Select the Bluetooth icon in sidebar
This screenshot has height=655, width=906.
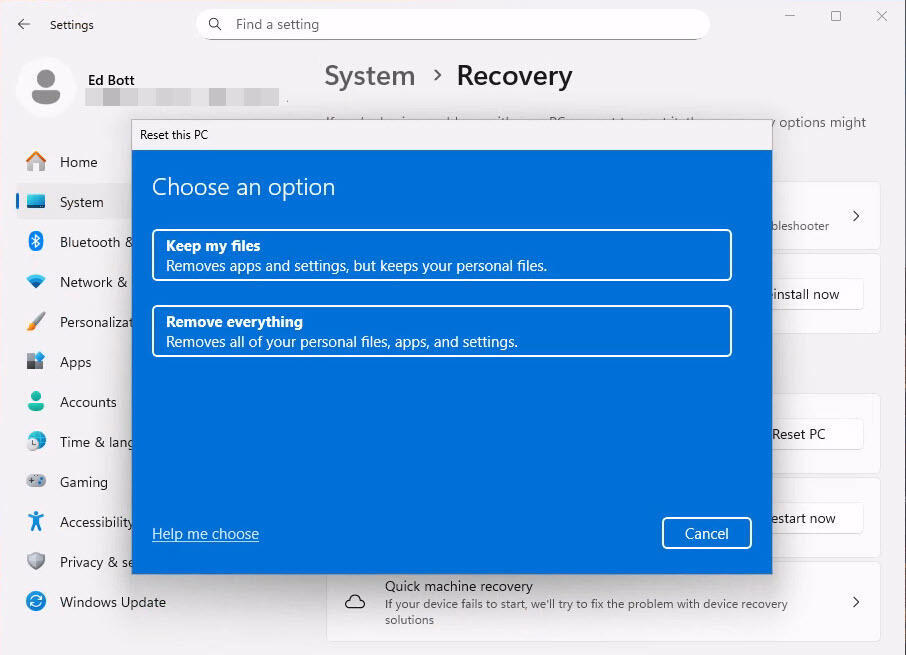36,242
